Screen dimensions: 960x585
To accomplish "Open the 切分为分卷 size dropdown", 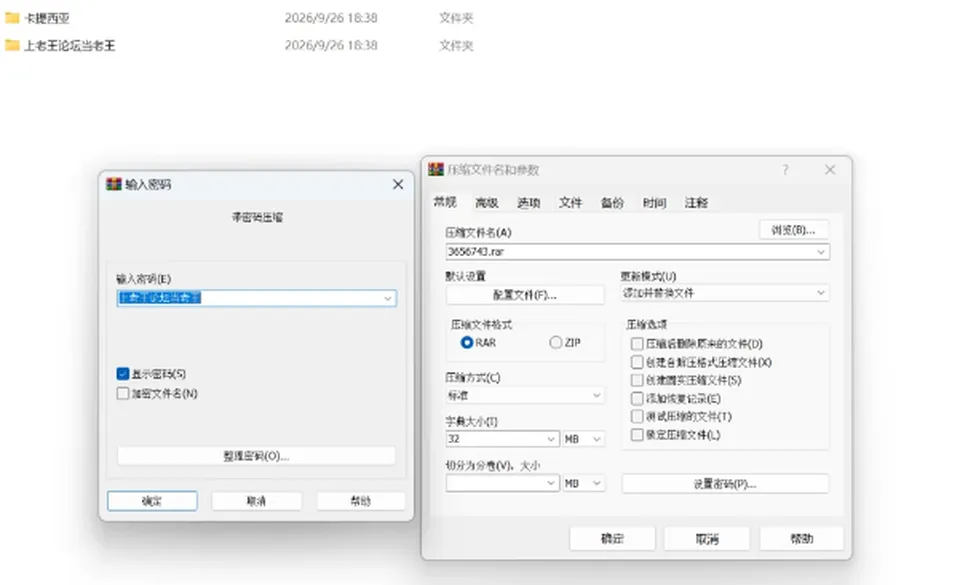I will point(550,483).
